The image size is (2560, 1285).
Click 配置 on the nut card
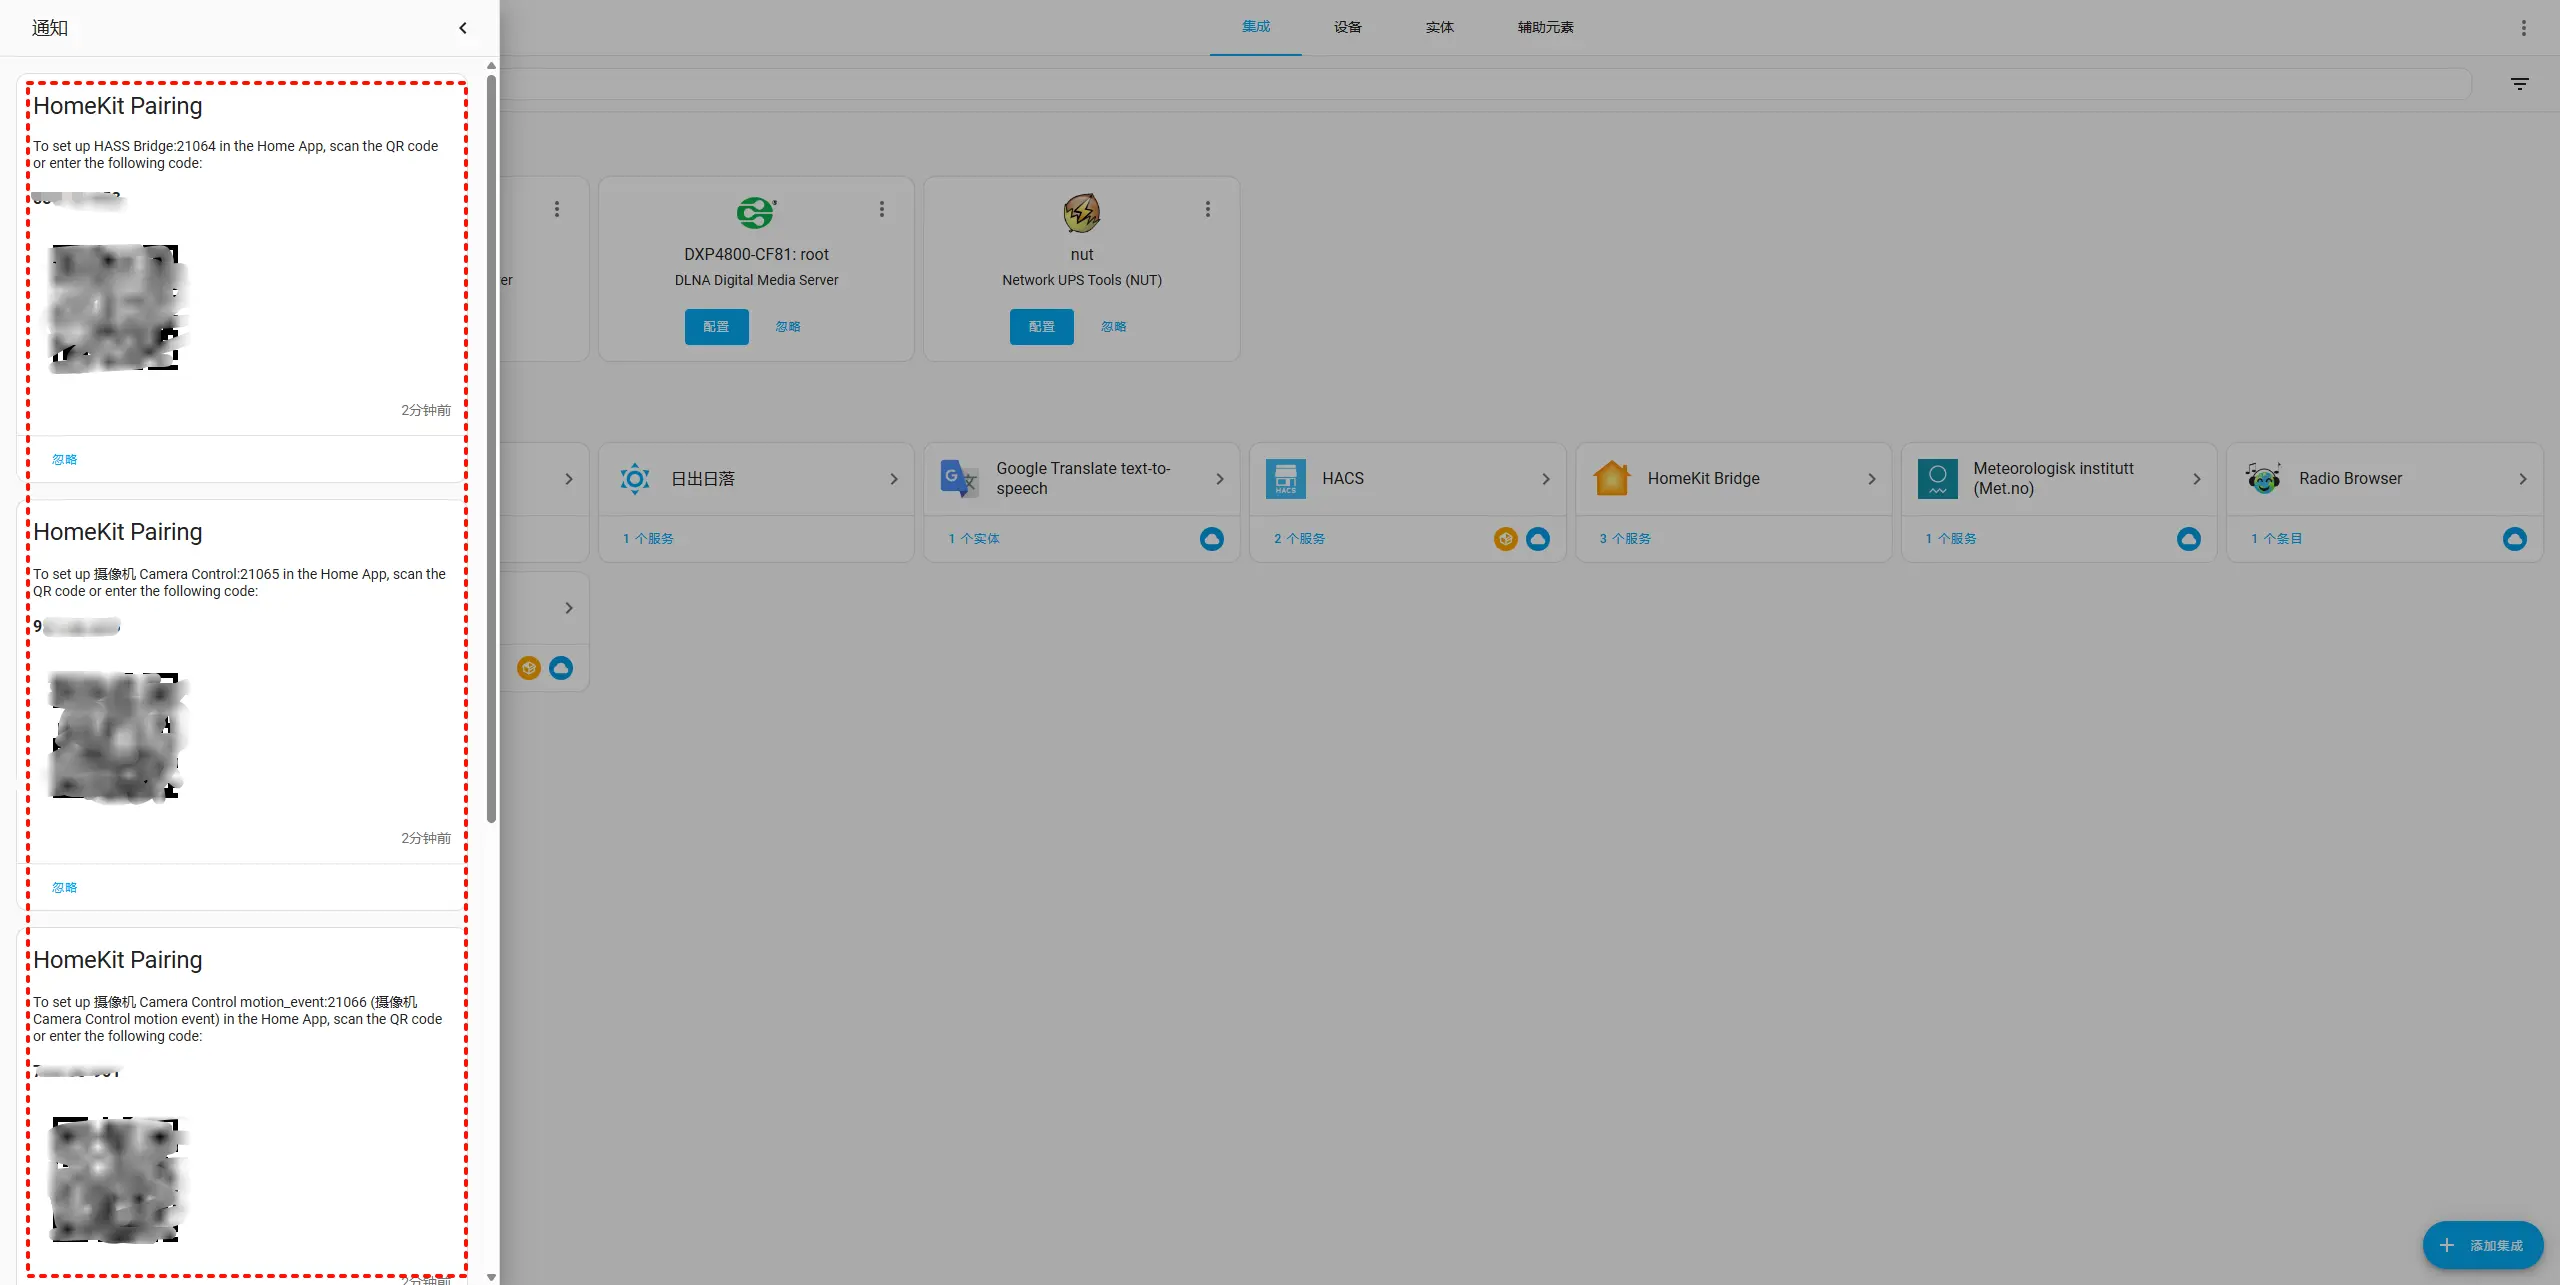[1041, 327]
